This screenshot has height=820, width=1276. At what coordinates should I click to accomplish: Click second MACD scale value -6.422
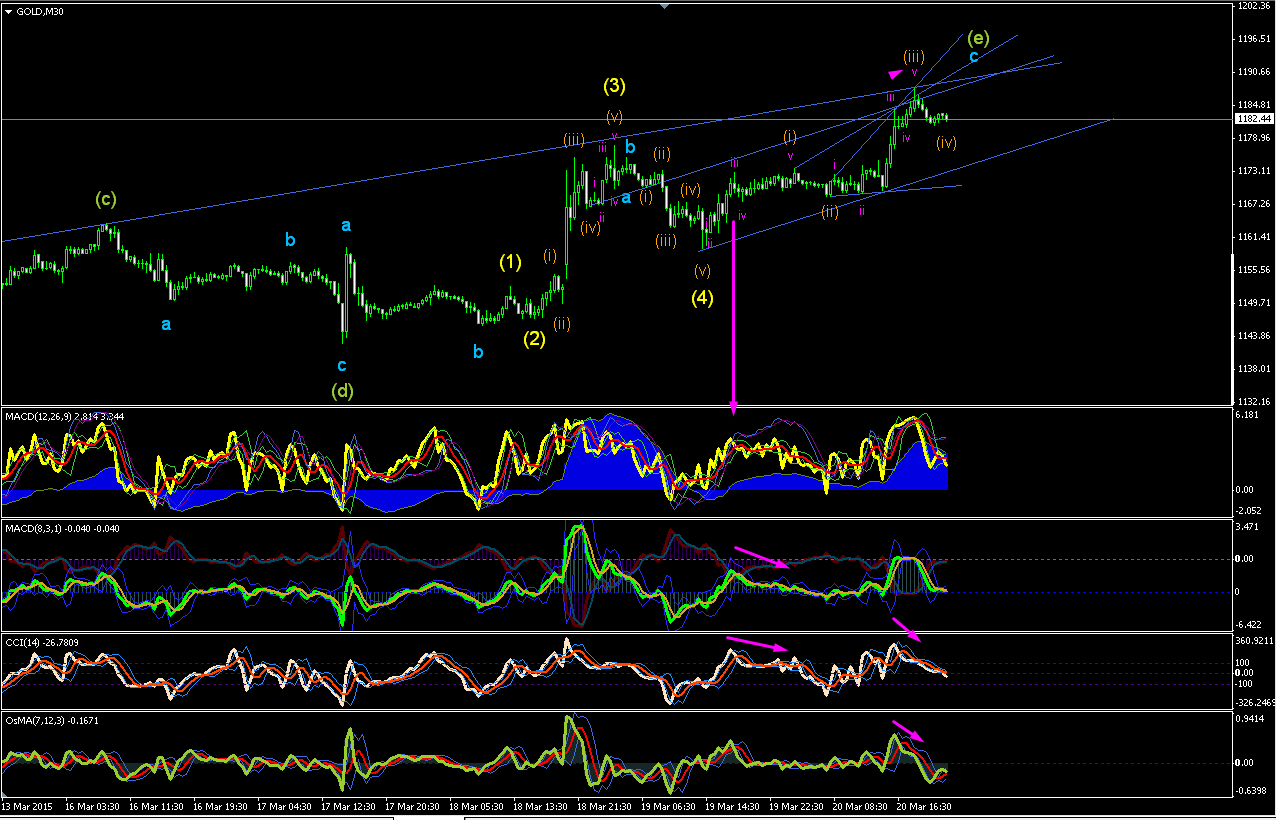click(1248, 623)
